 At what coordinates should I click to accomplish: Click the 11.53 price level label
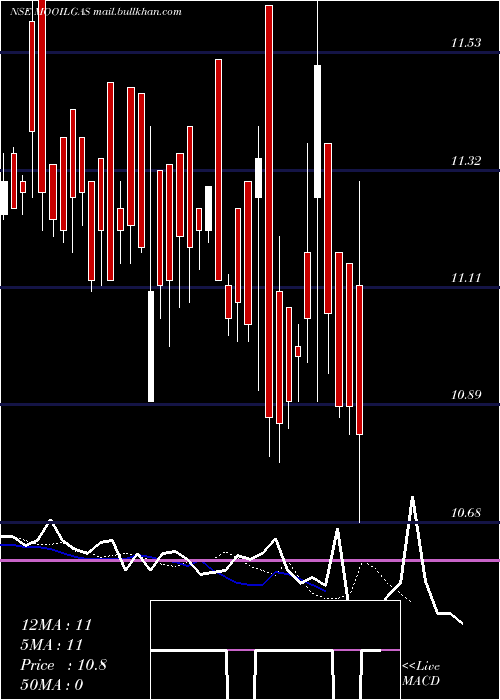pyautogui.click(x=466, y=43)
